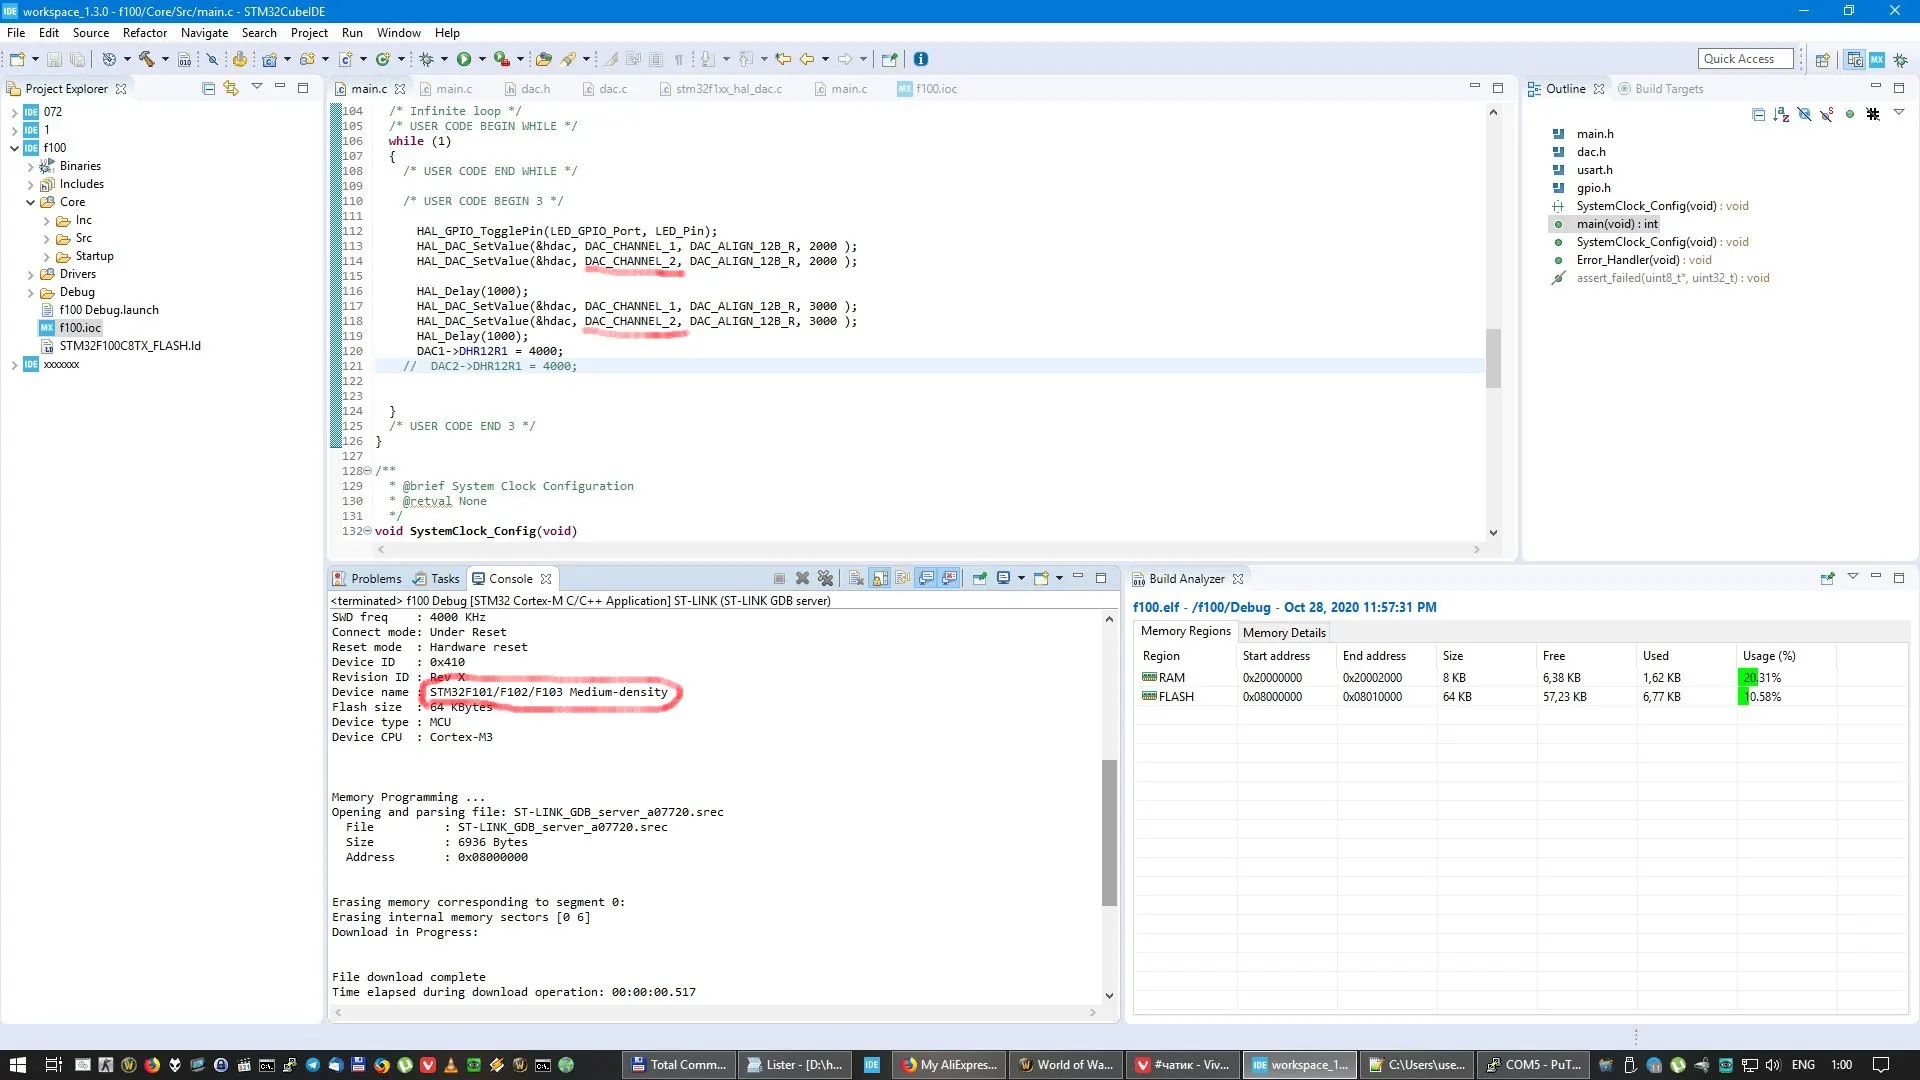Viewport: 1920px width, 1080px height.
Task: Click the New file toolbar icon
Action: coord(17,59)
